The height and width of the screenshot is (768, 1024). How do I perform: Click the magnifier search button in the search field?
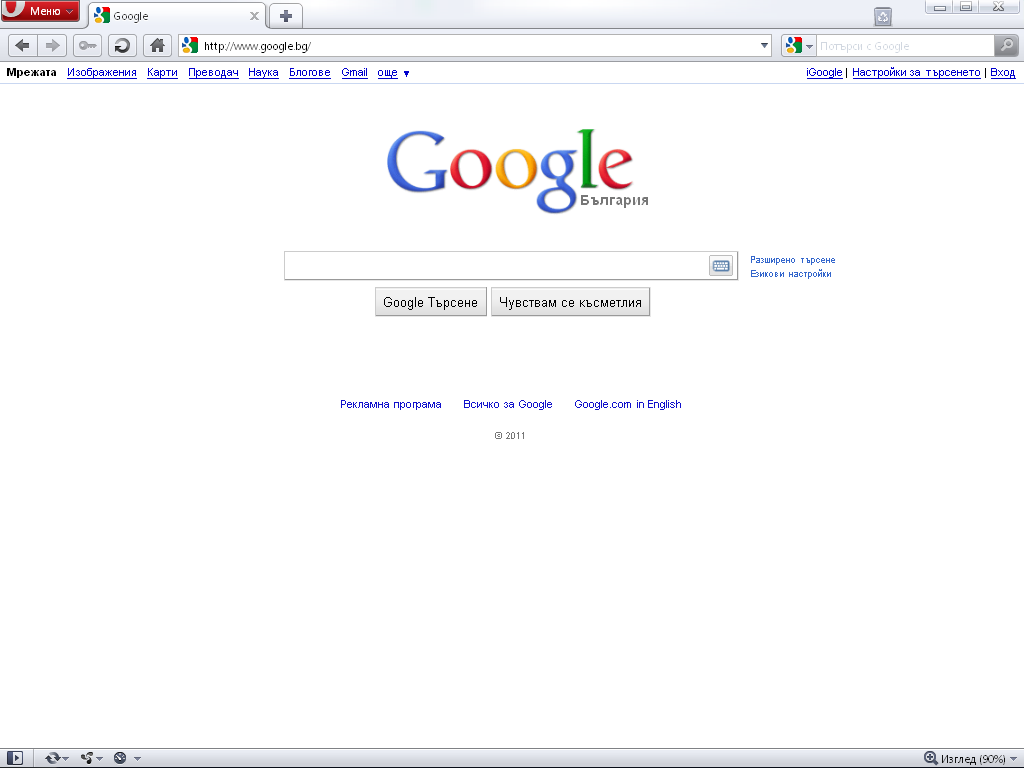tap(1006, 46)
